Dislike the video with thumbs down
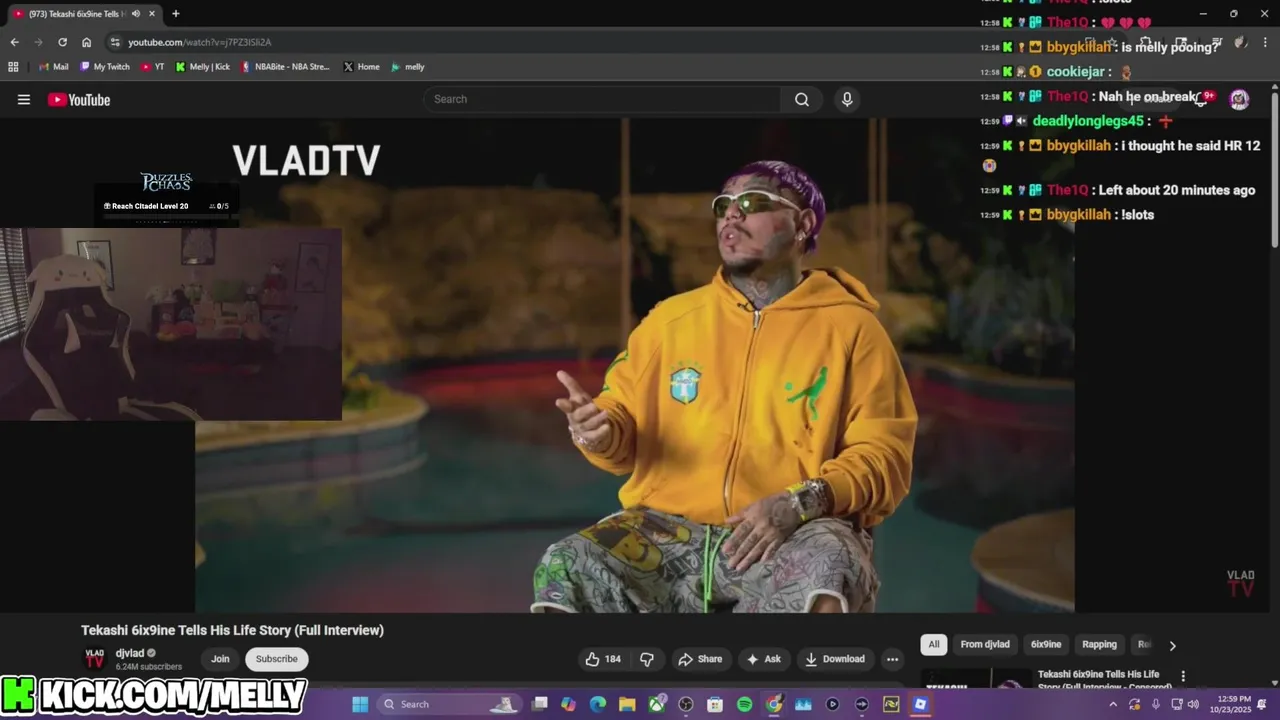 pyautogui.click(x=647, y=659)
